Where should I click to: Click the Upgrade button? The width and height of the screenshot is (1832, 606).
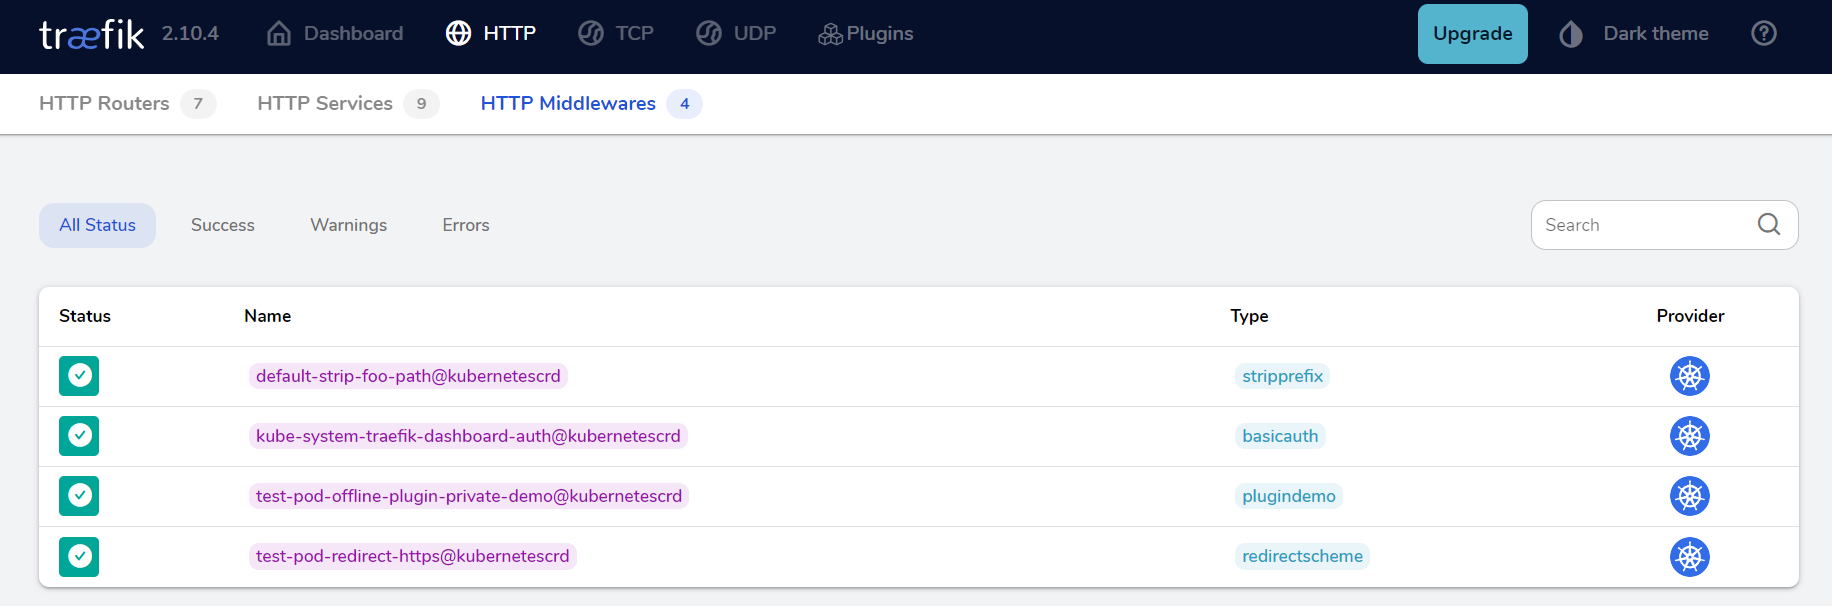tap(1472, 34)
